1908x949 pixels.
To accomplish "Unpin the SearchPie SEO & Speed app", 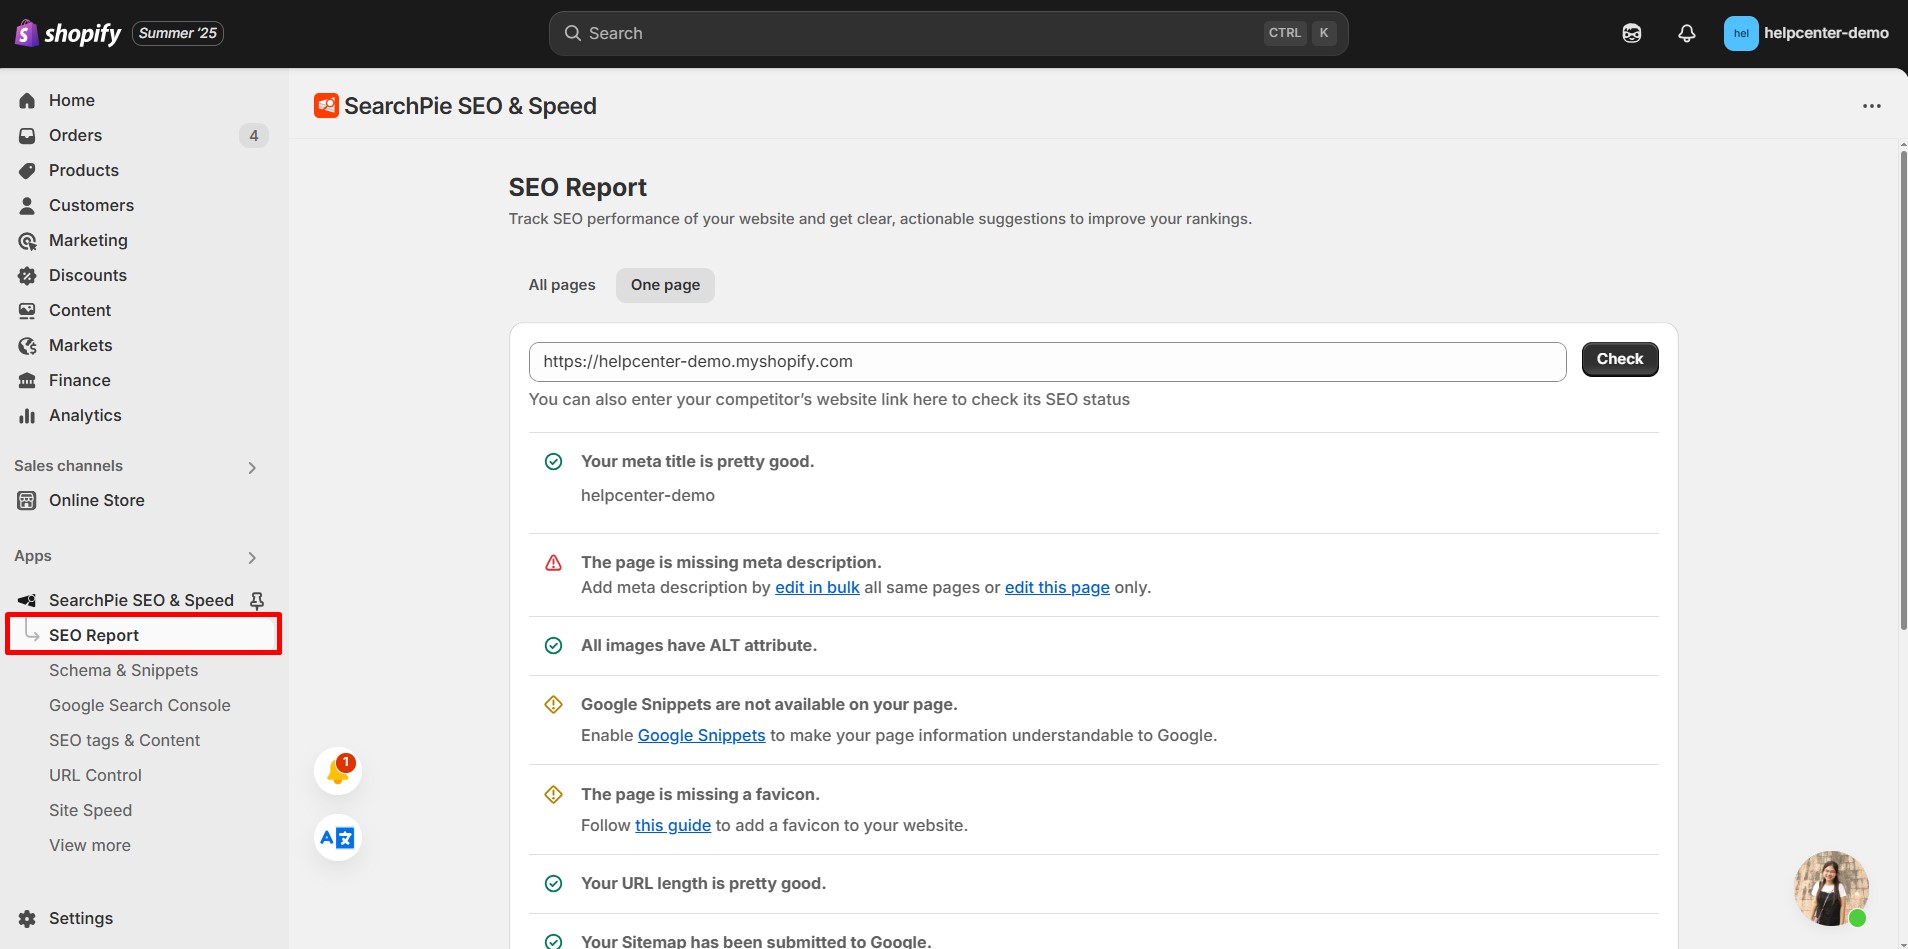I will 257,600.
